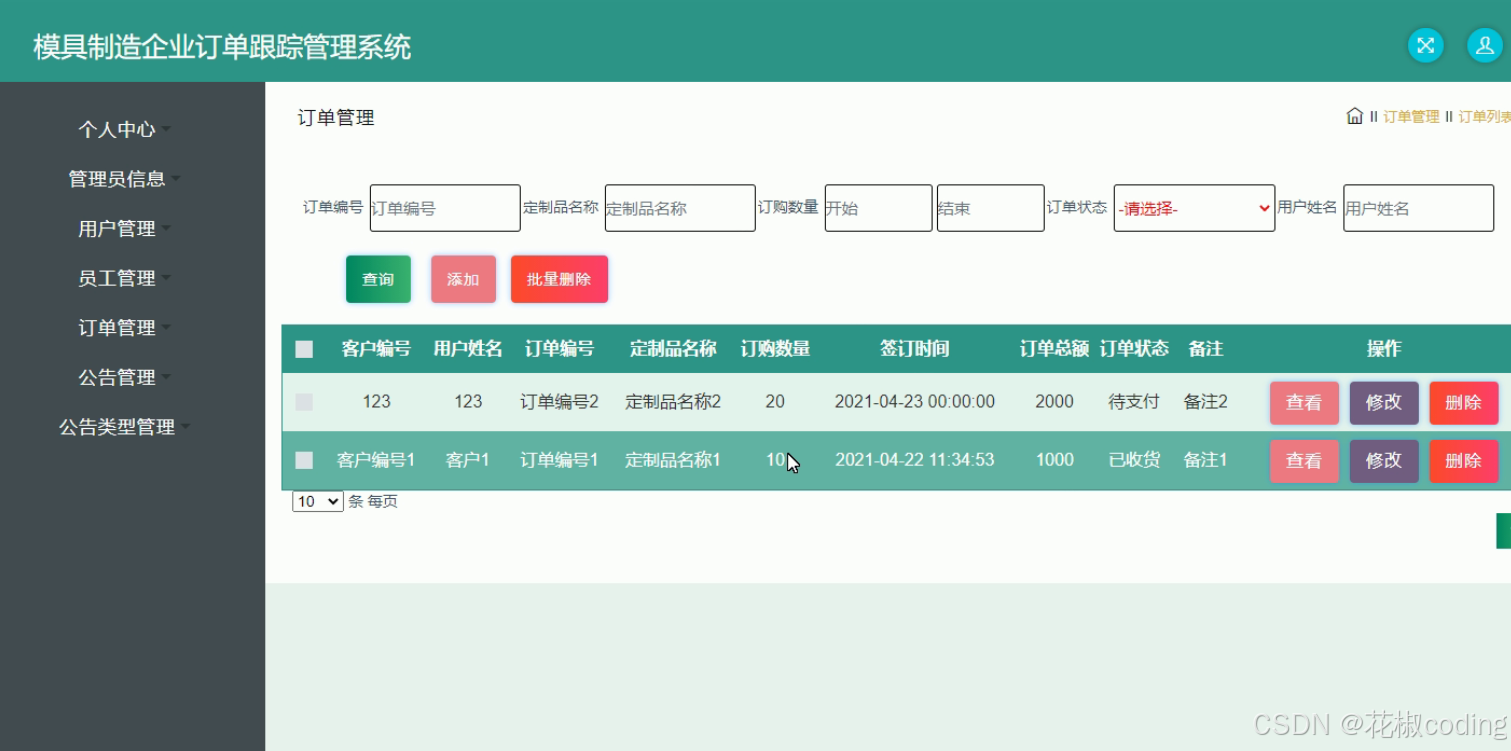Screen dimensions: 1511x751
Task: Click the 待支付 status cell
Action: click(x=1134, y=402)
